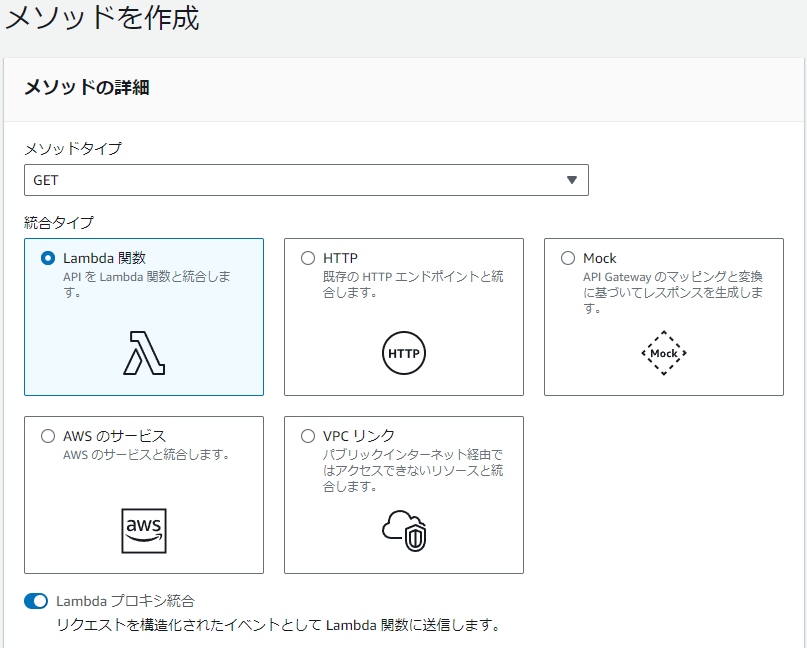Disable the Lambda プロキシ統合 toggle
This screenshot has height=648, width=807.
[x=37, y=601]
